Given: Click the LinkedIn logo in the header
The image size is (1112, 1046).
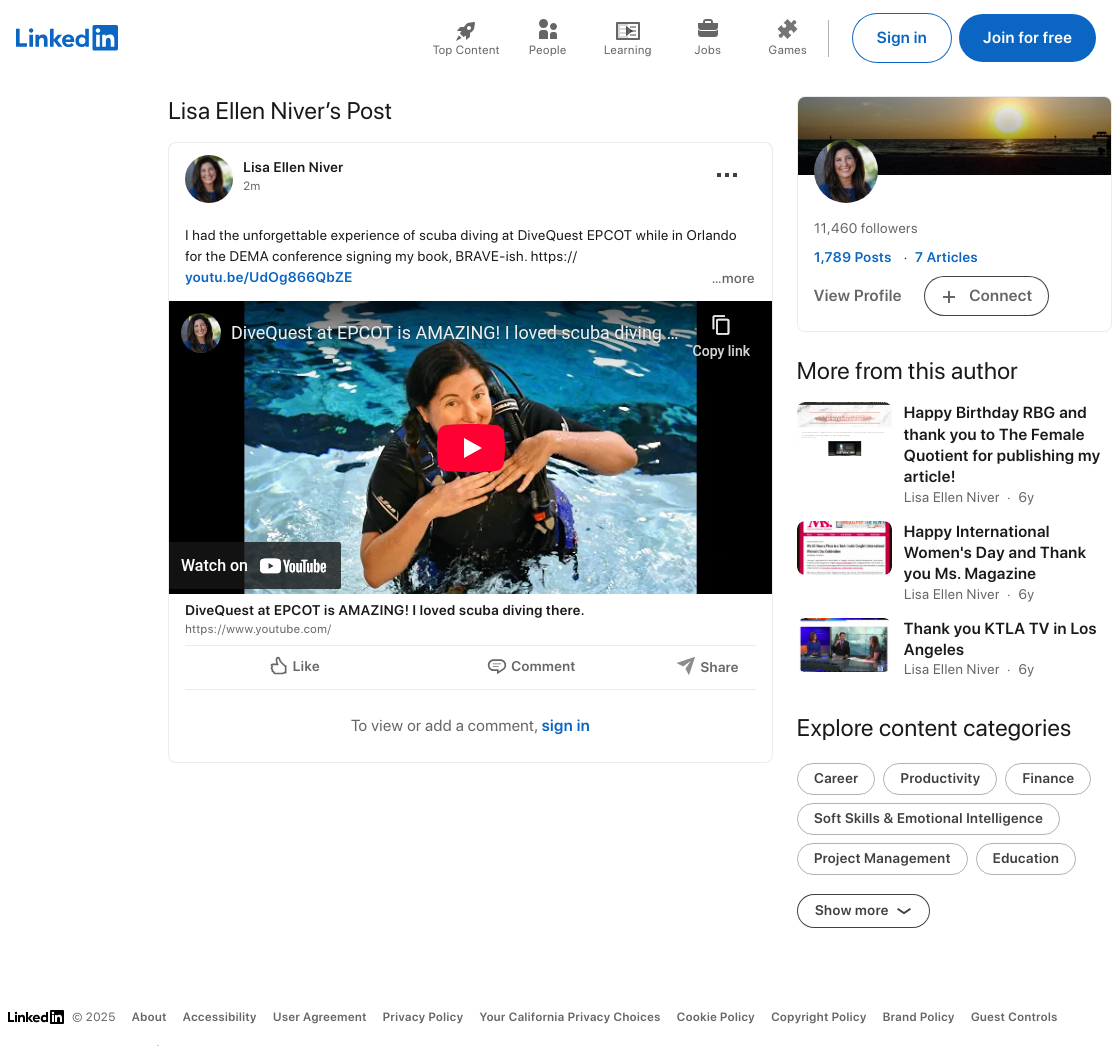Looking at the screenshot, I should (x=67, y=38).
